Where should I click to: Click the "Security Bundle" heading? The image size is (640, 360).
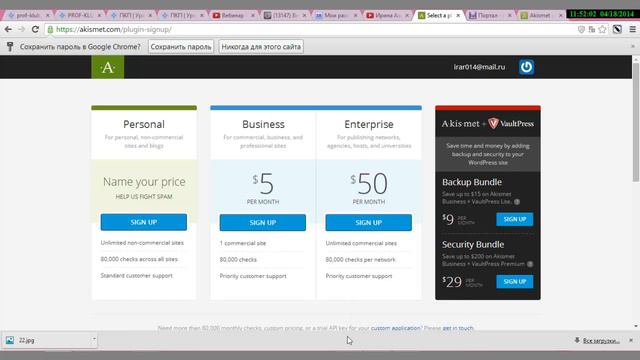tap(473, 244)
